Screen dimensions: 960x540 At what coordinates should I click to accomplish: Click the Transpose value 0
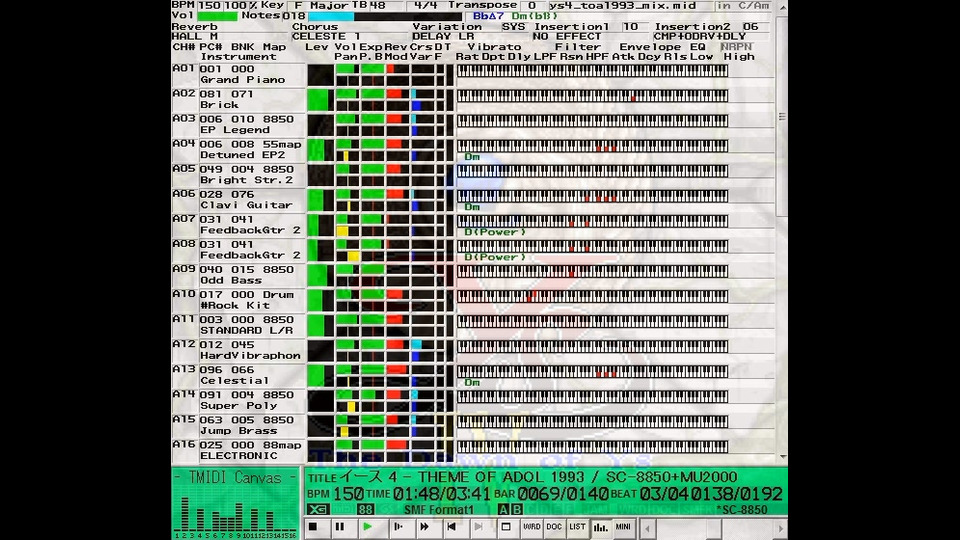pyautogui.click(x=532, y=6)
